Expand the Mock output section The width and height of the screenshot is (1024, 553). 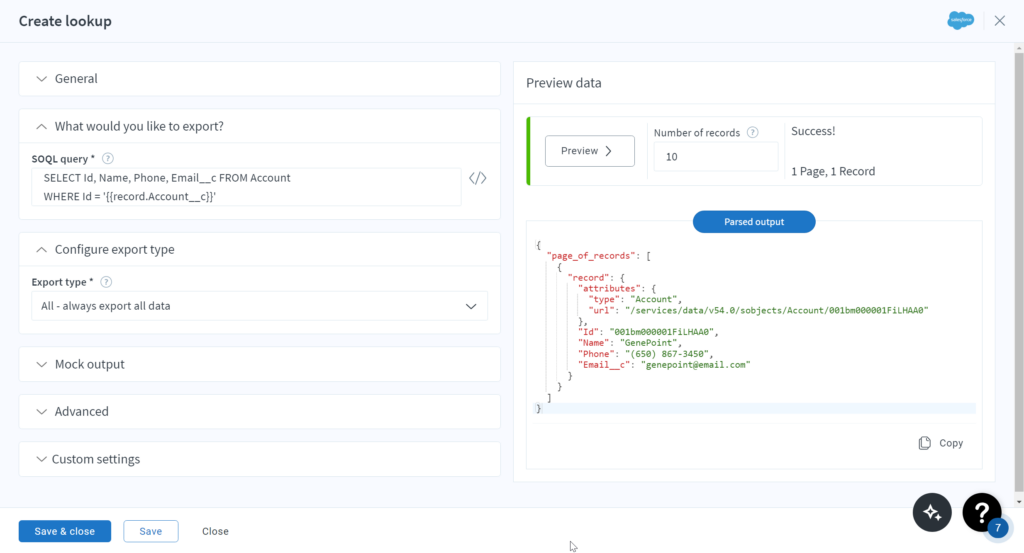point(42,365)
